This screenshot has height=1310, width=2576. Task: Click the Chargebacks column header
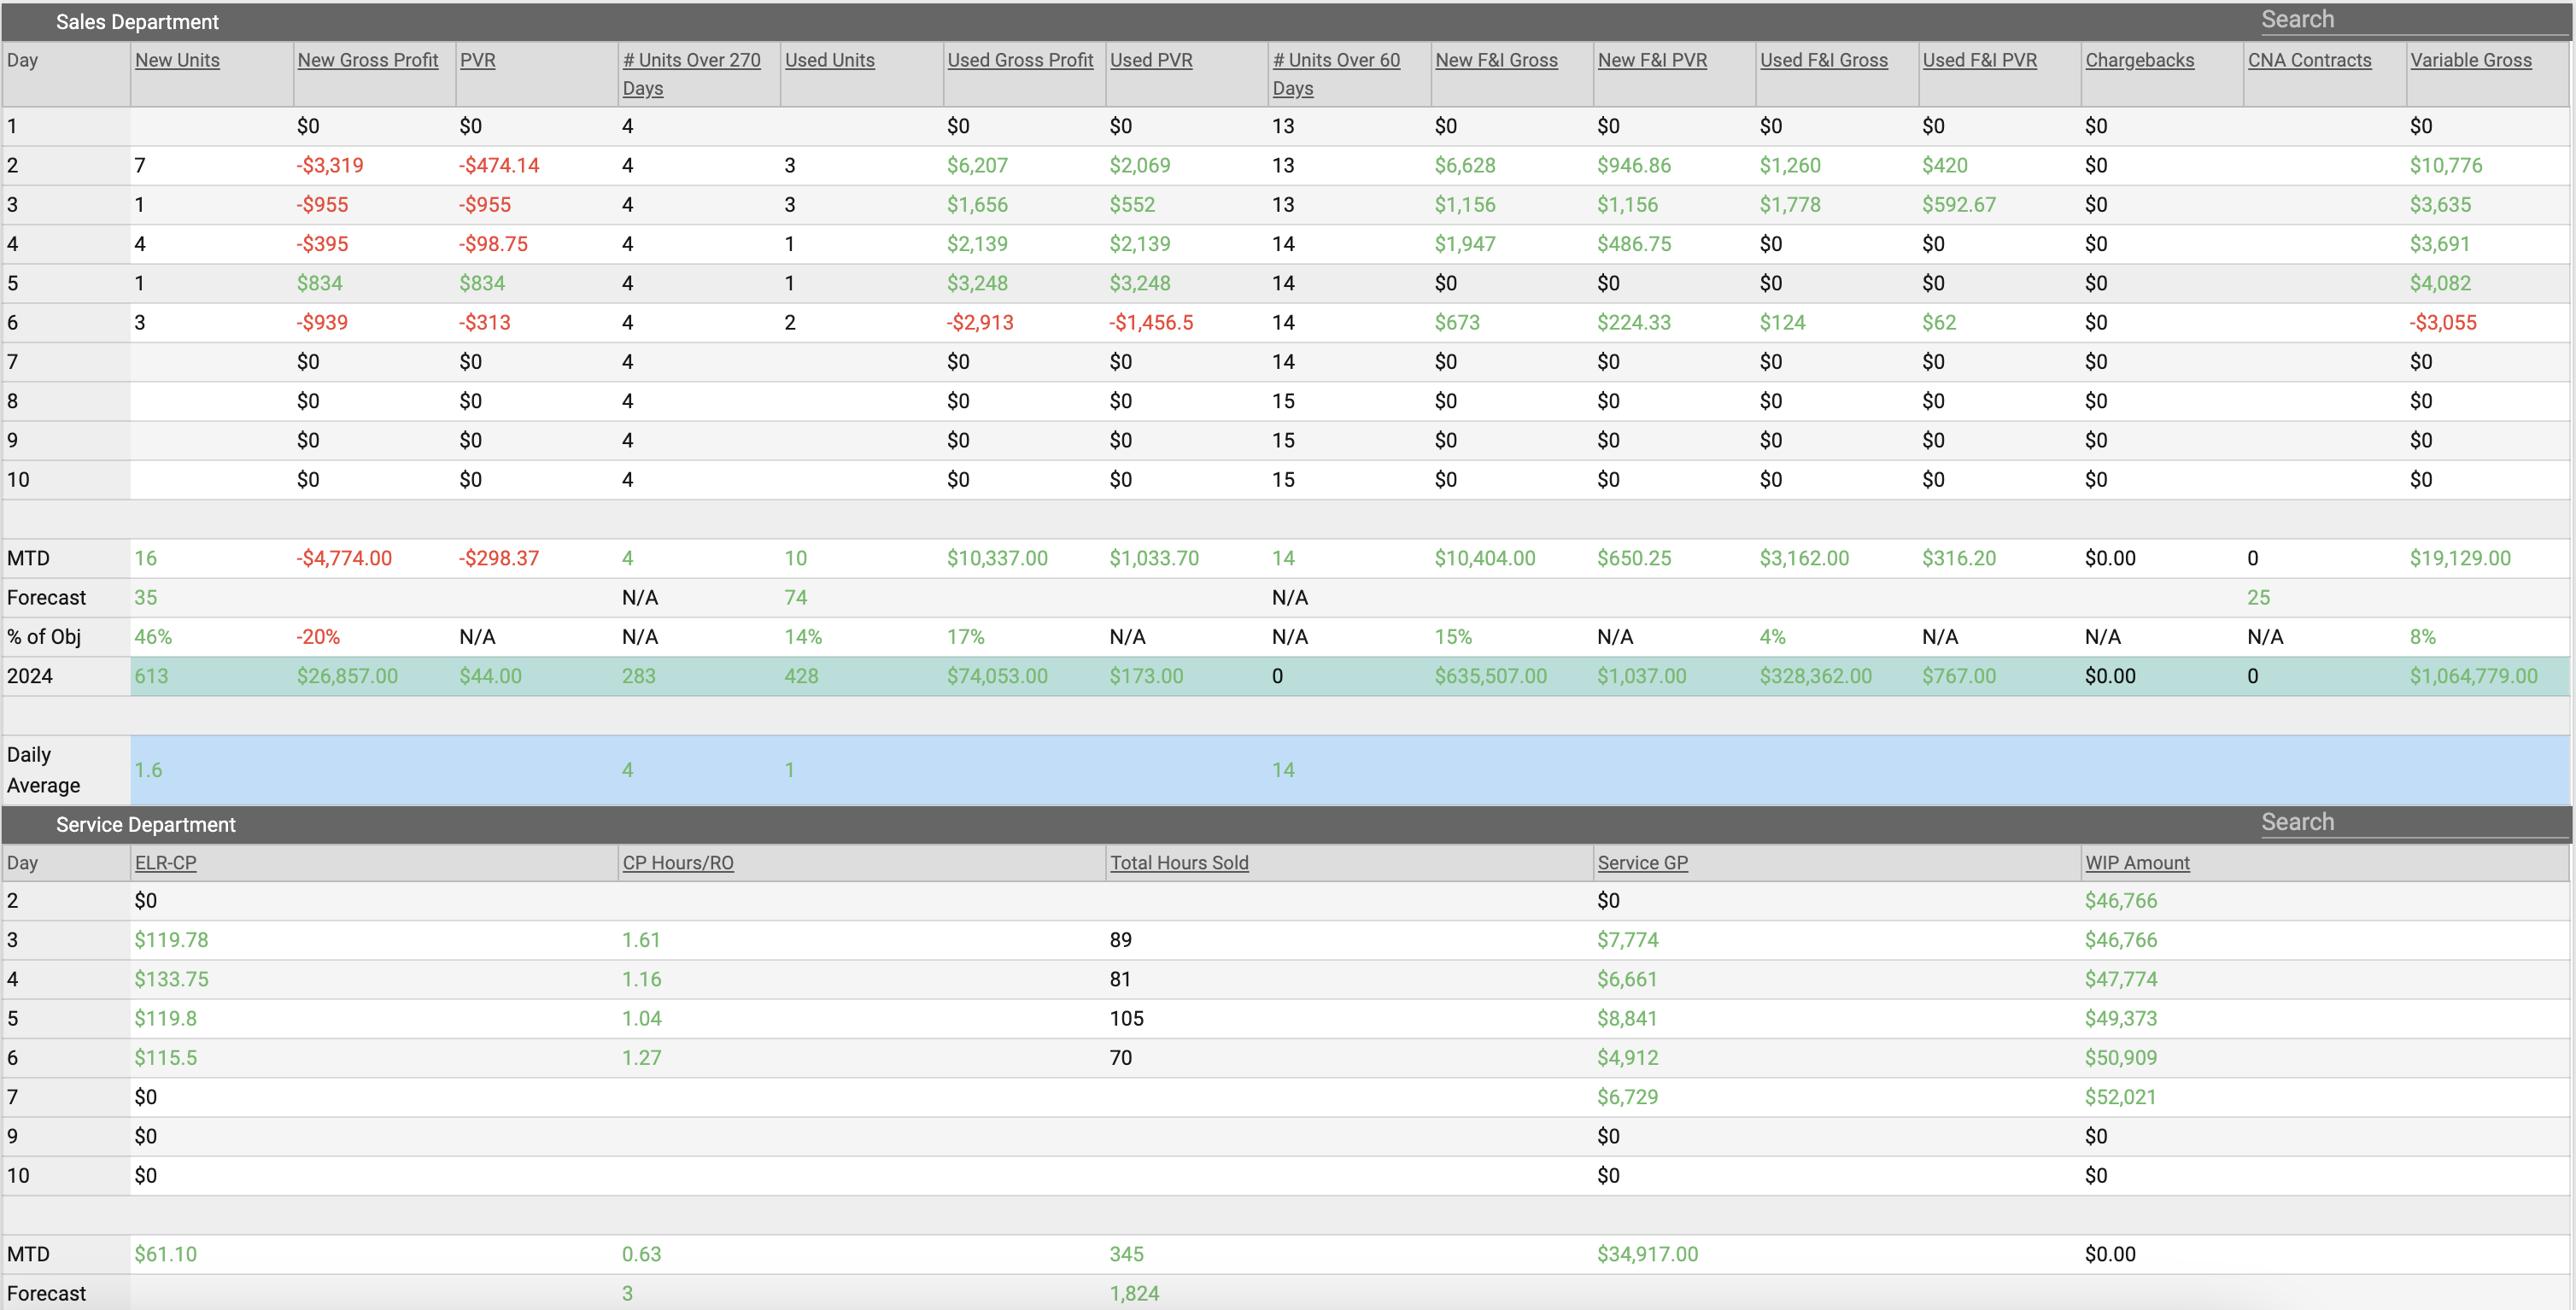click(x=2139, y=60)
